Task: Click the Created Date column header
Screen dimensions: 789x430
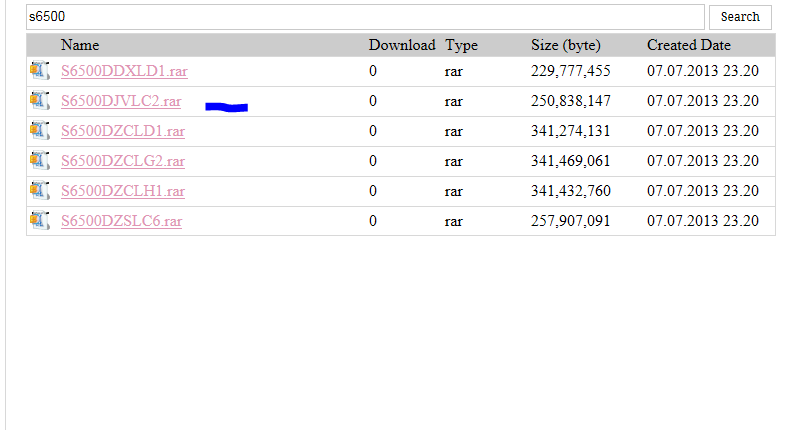Action: tap(689, 45)
